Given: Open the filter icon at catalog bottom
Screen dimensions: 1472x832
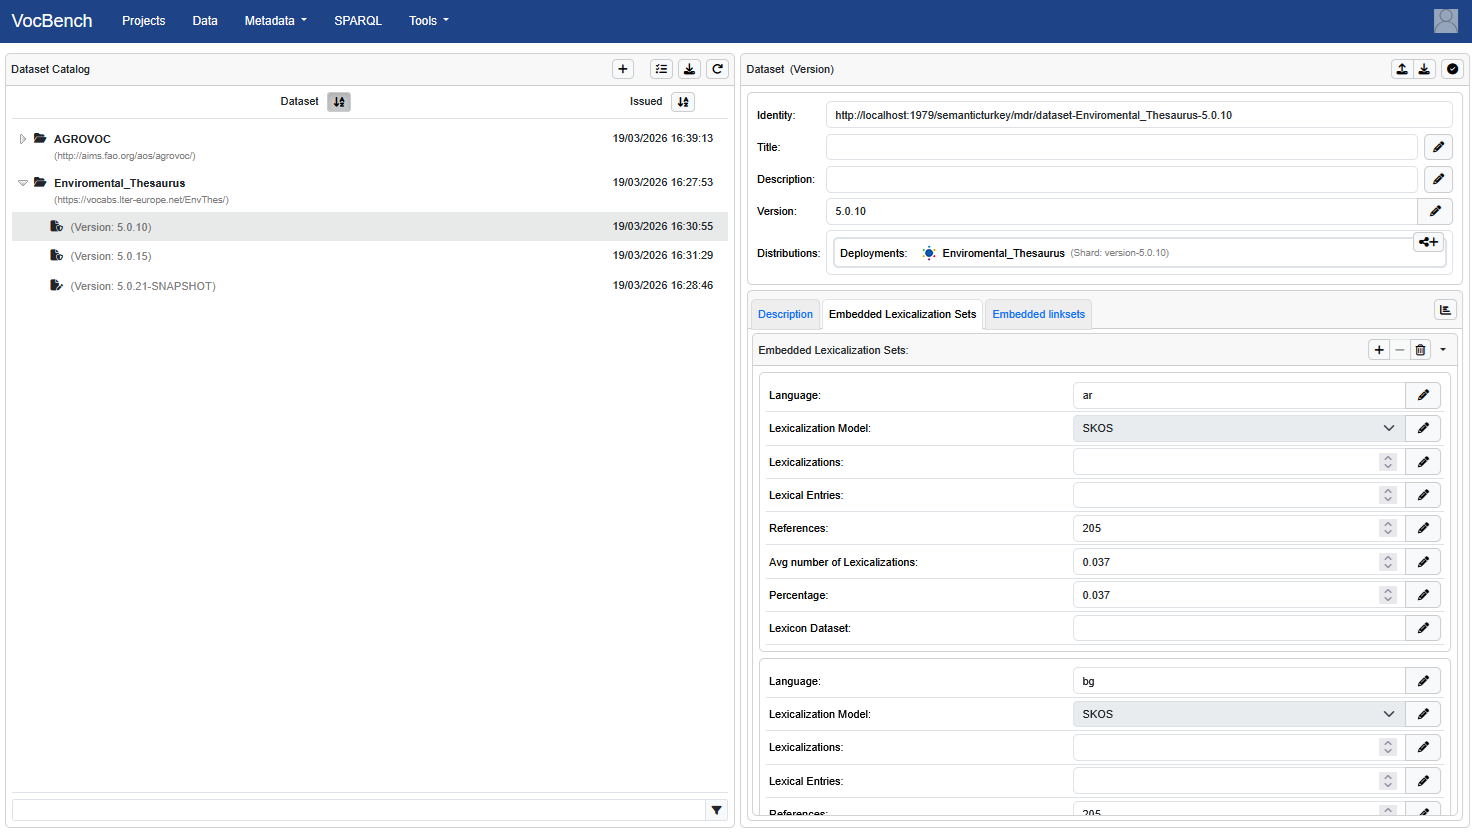Looking at the screenshot, I should tap(716, 810).
